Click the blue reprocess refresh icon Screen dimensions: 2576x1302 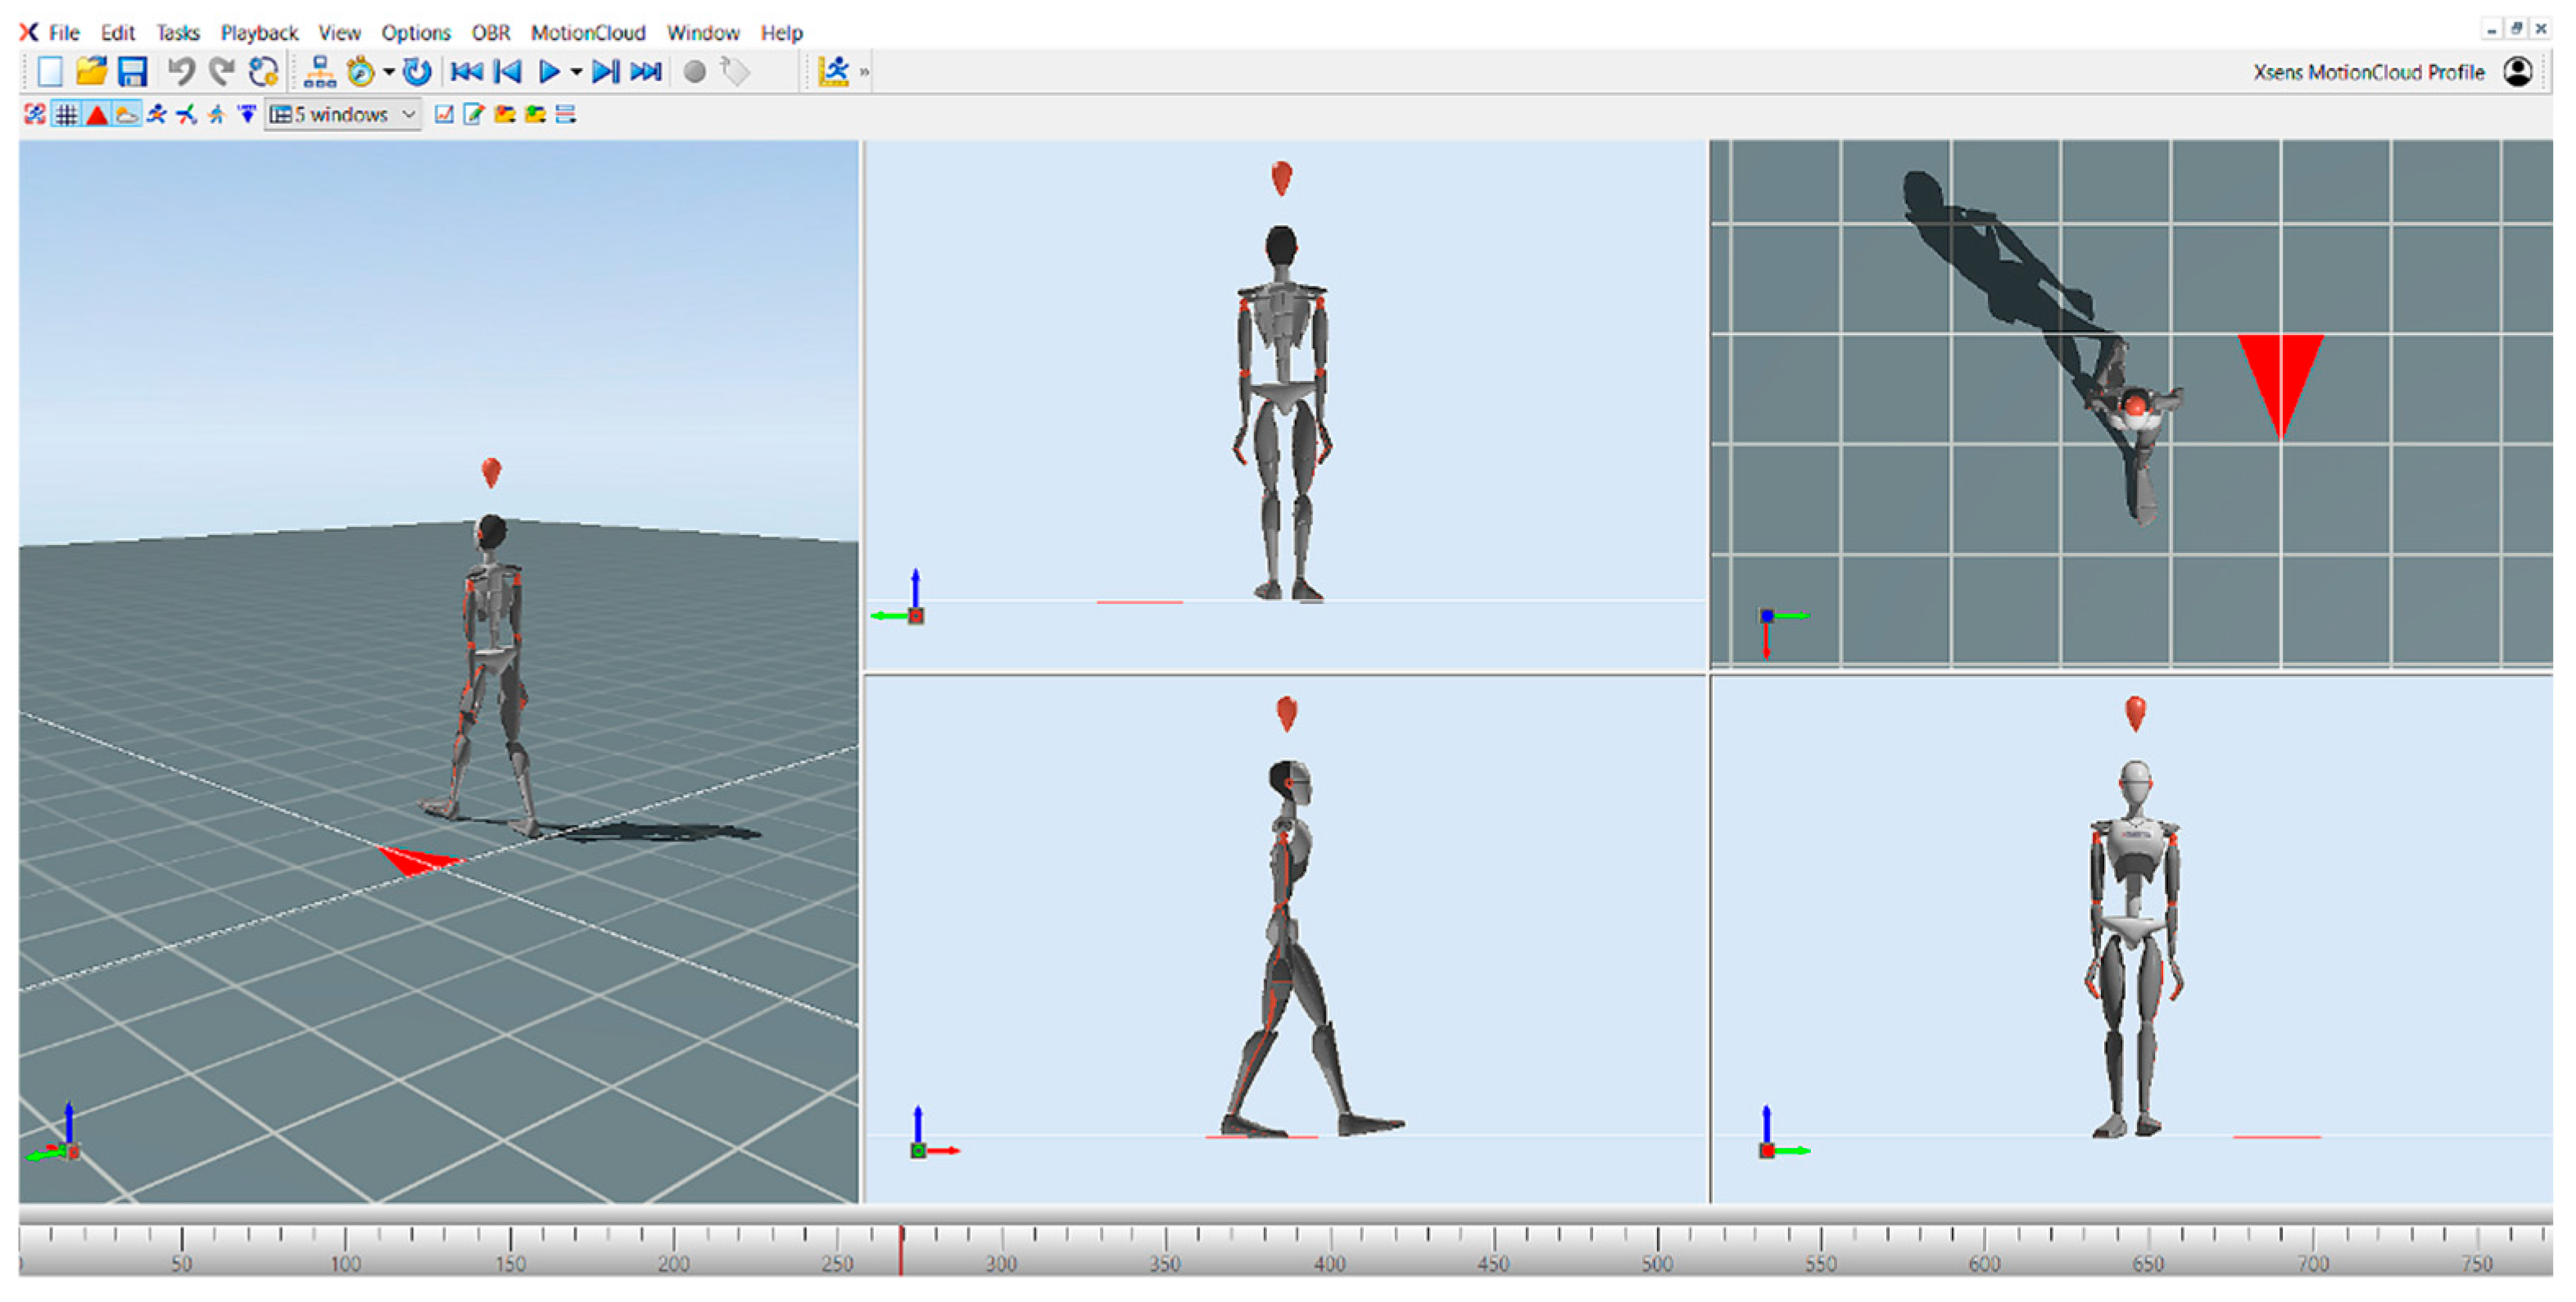[x=416, y=71]
